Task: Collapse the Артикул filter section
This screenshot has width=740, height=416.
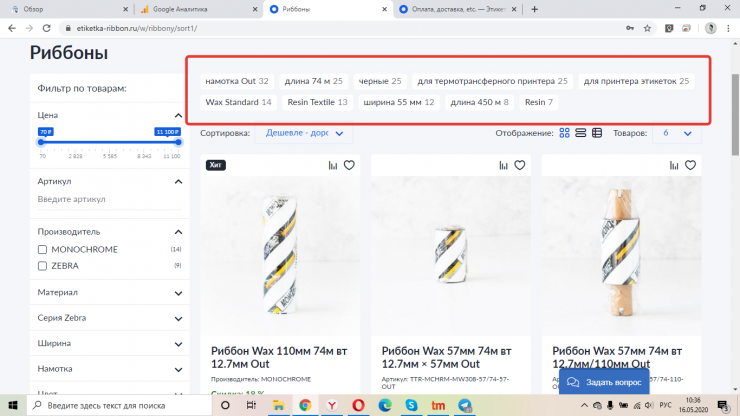Action: 178,181
